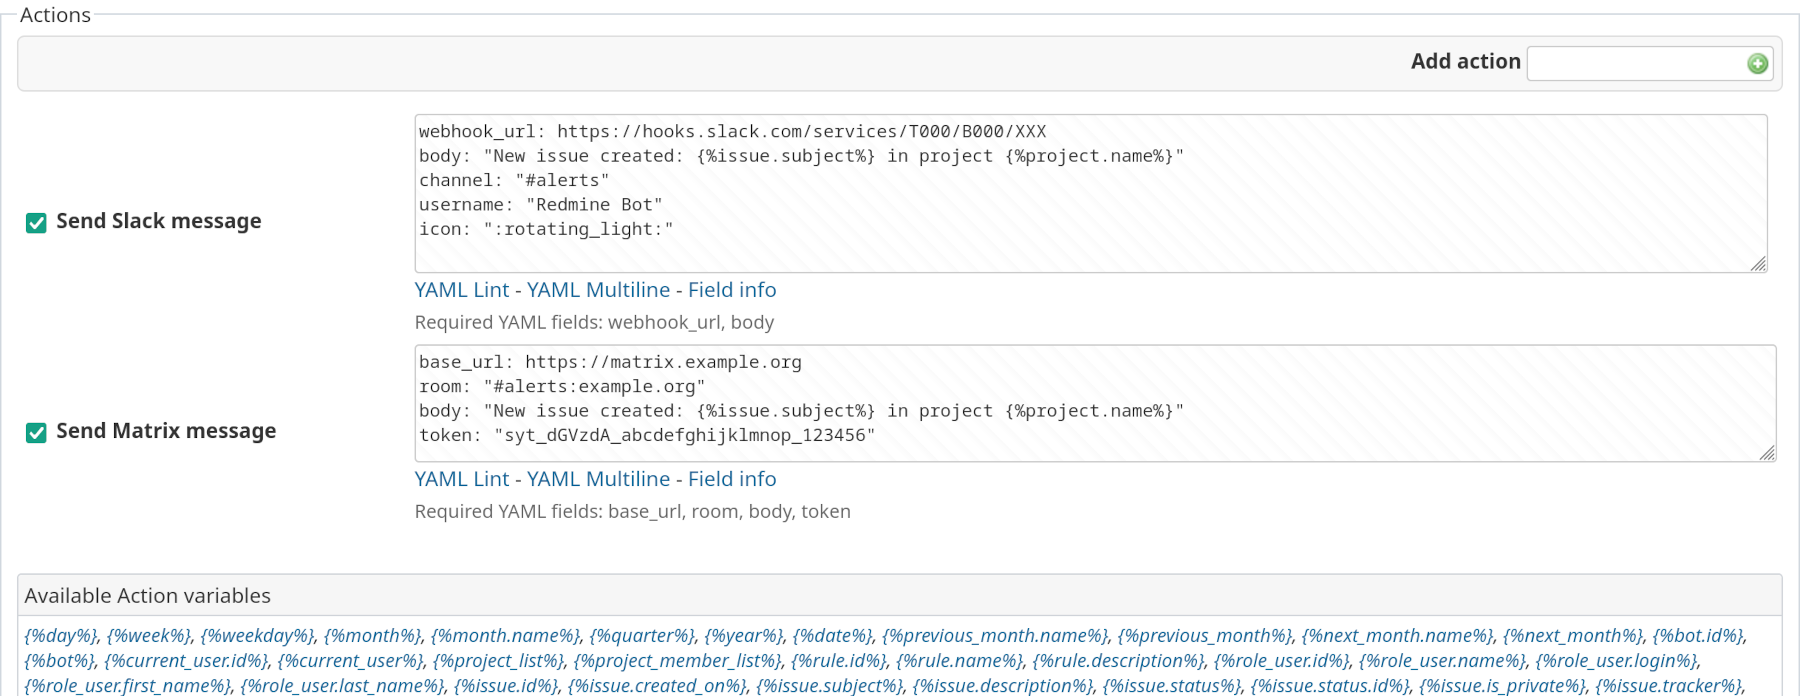Insert the {%rule.name%} action variable

[x=959, y=661]
